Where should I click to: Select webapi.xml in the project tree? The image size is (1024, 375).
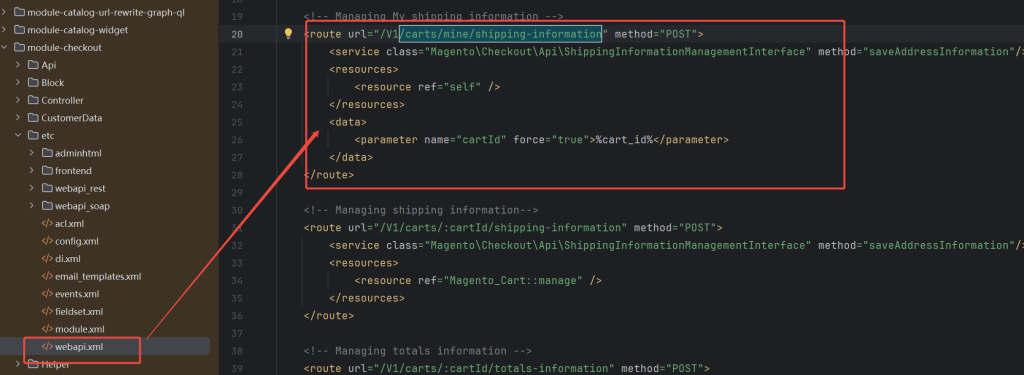coord(79,347)
